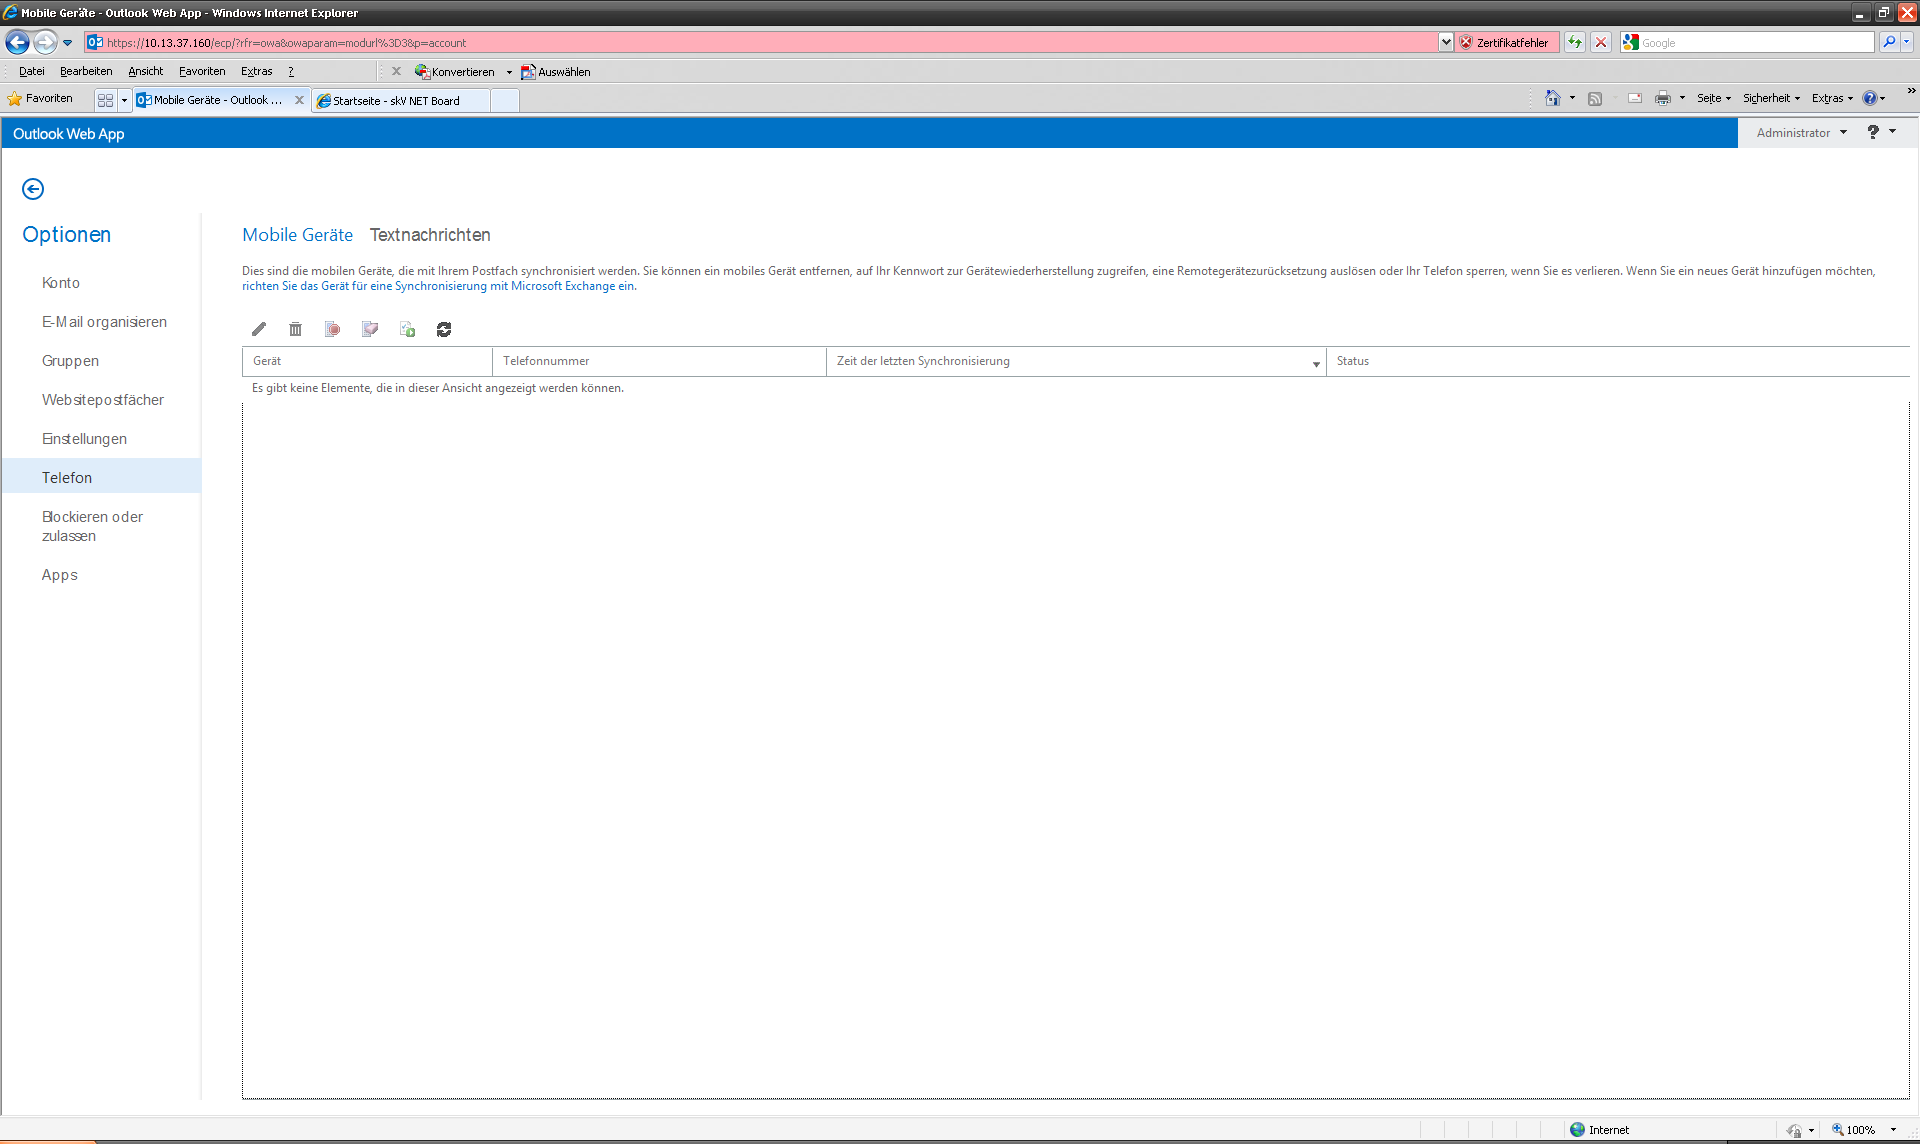This screenshot has width=1920, height=1144.
Task: Click the IE home icon
Action: pyautogui.click(x=1552, y=98)
